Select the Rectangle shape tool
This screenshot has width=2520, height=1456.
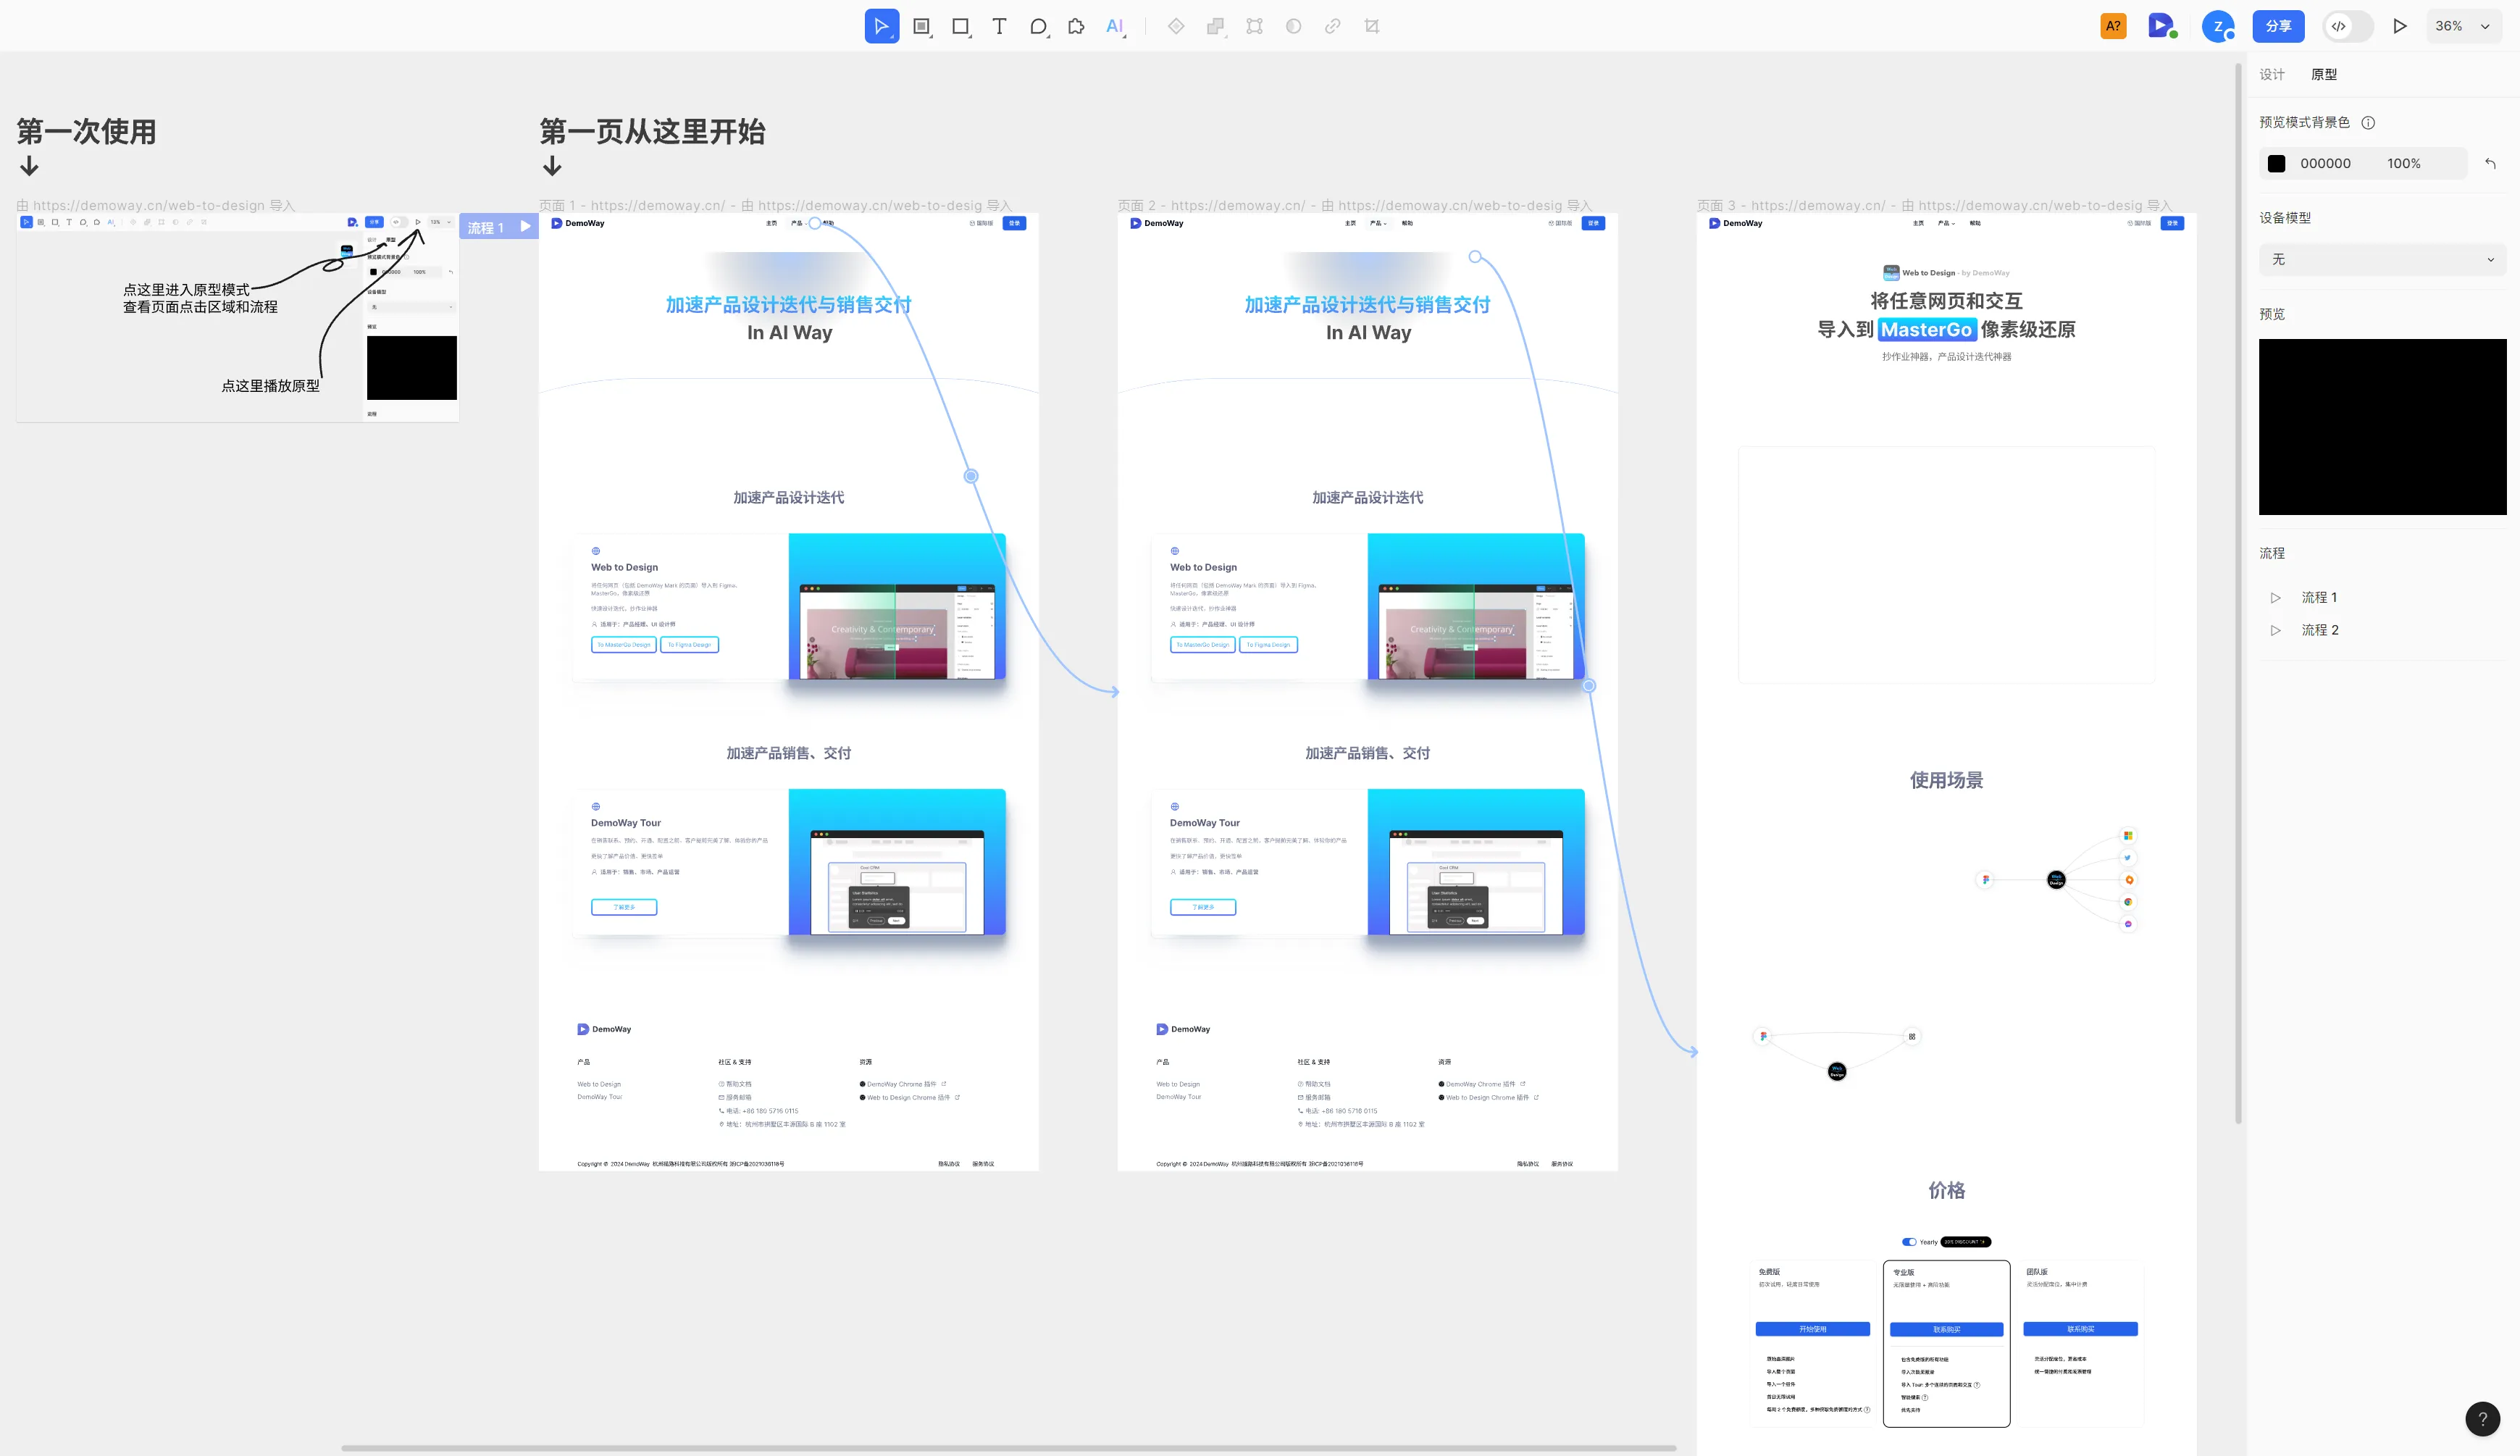click(x=960, y=26)
